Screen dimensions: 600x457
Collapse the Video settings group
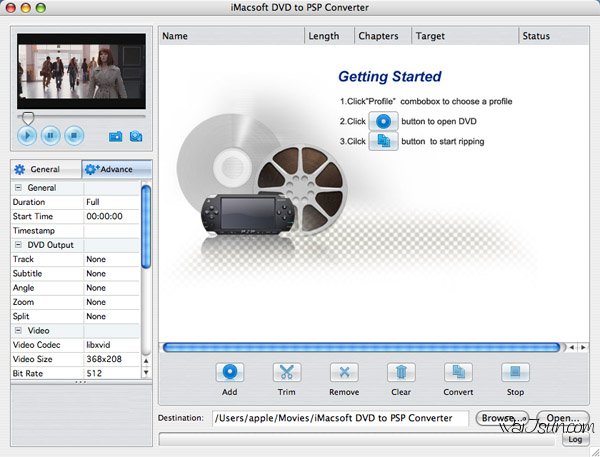pyautogui.click(x=18, y=330)
